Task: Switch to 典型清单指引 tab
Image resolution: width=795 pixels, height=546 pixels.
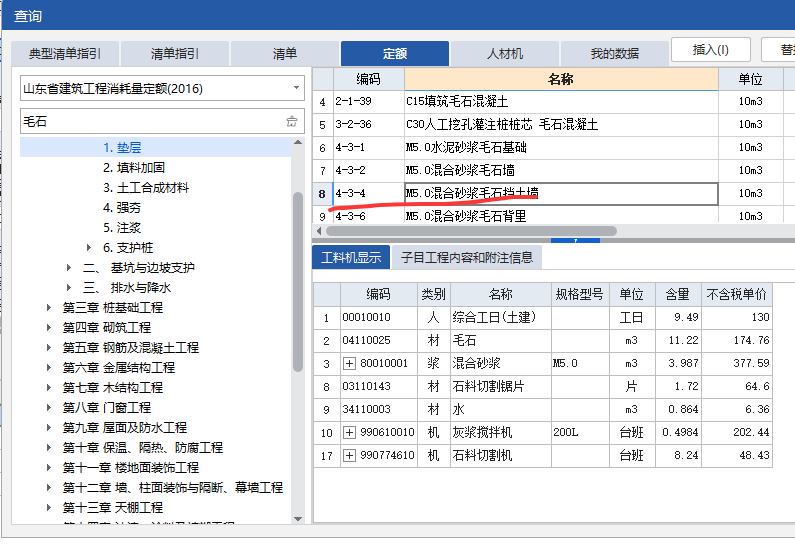Action: click(x=65, y=54)
